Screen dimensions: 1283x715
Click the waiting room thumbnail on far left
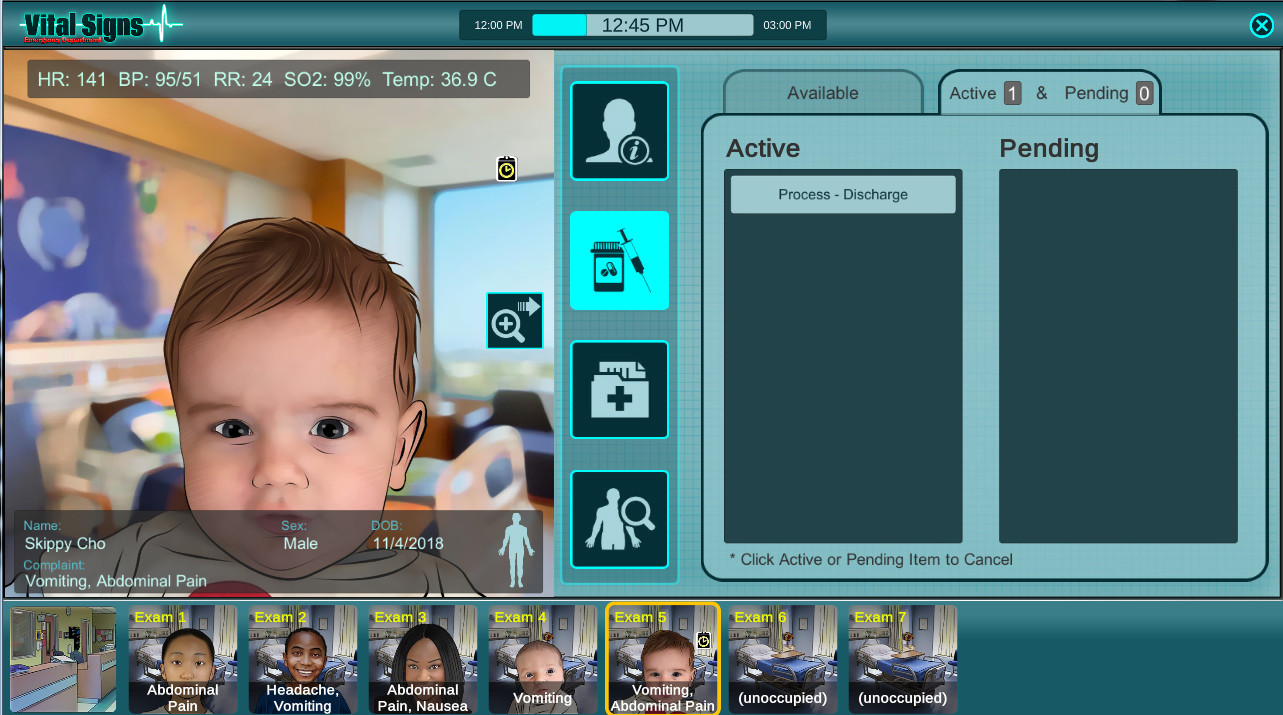point(62,658)
